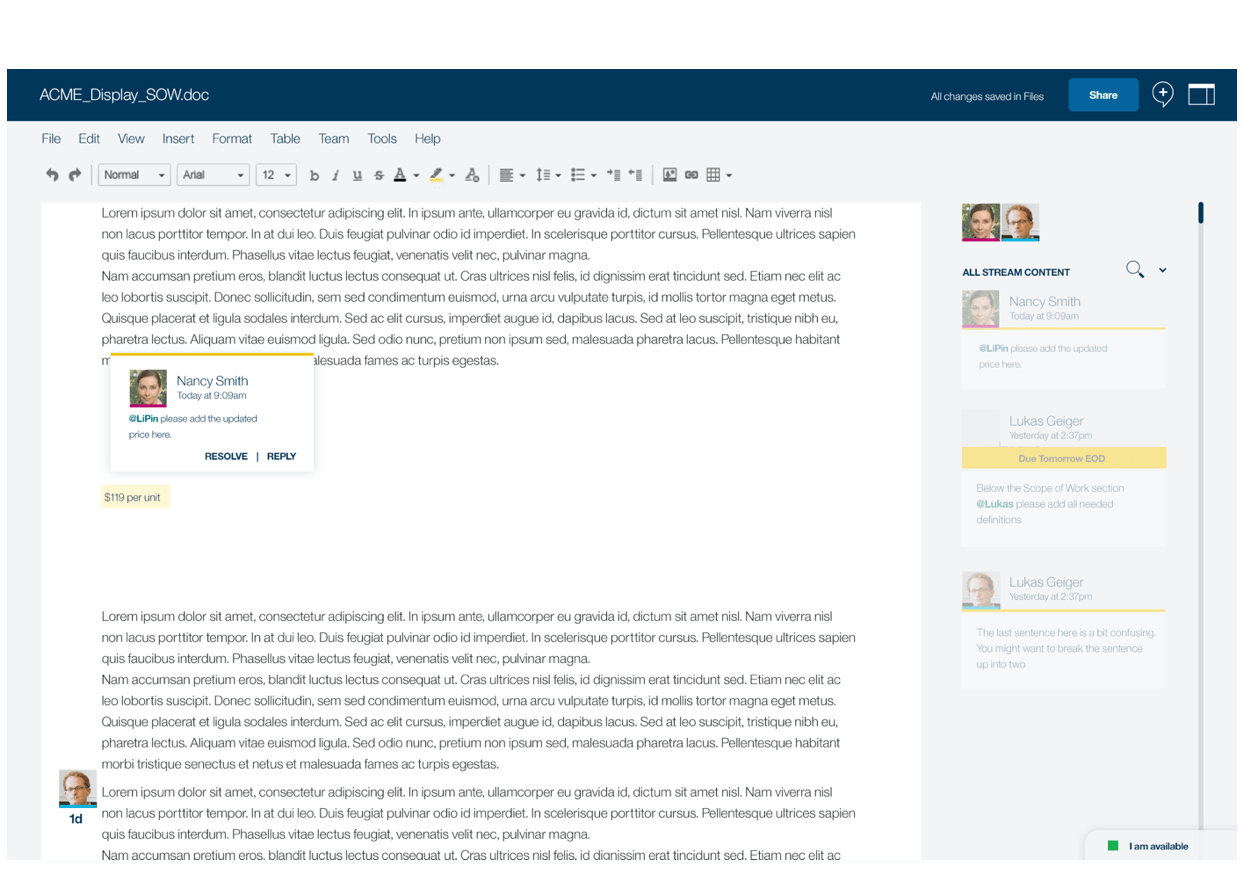Toggle italic formatting
Viewport: 1244px width, 880px height.
[335, 176]
